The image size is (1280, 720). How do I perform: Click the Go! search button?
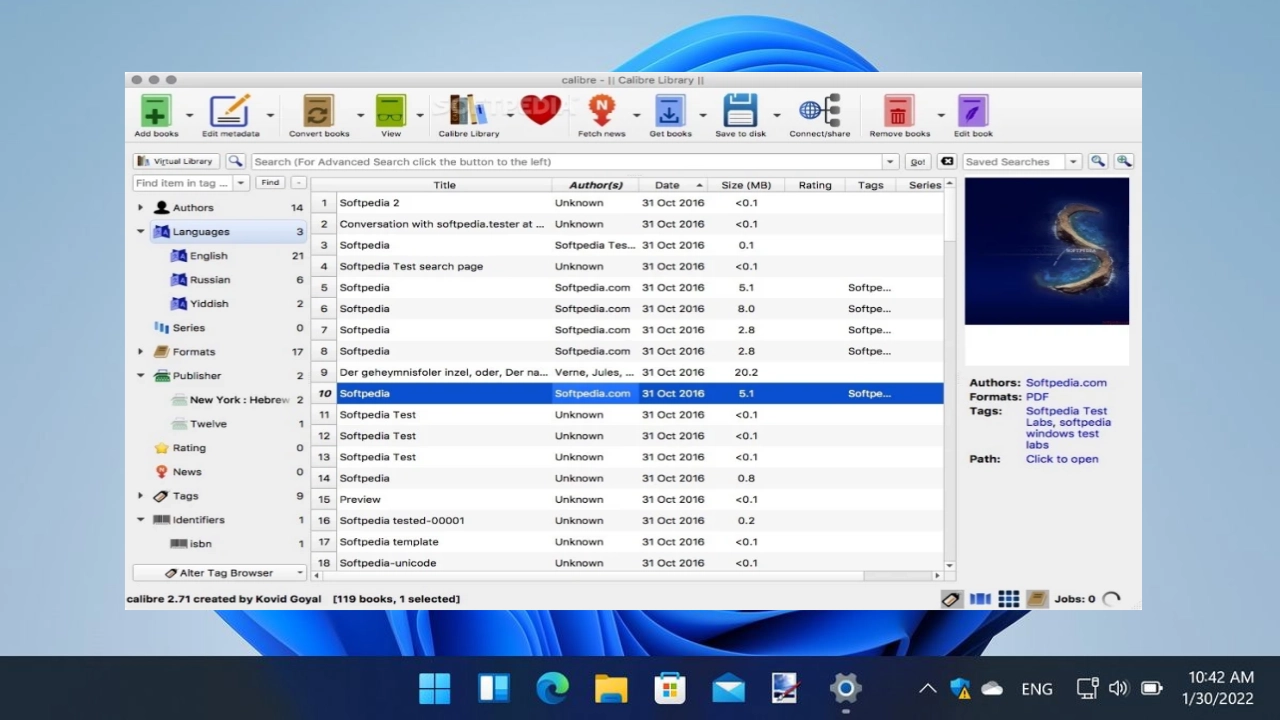click(917, 161)
